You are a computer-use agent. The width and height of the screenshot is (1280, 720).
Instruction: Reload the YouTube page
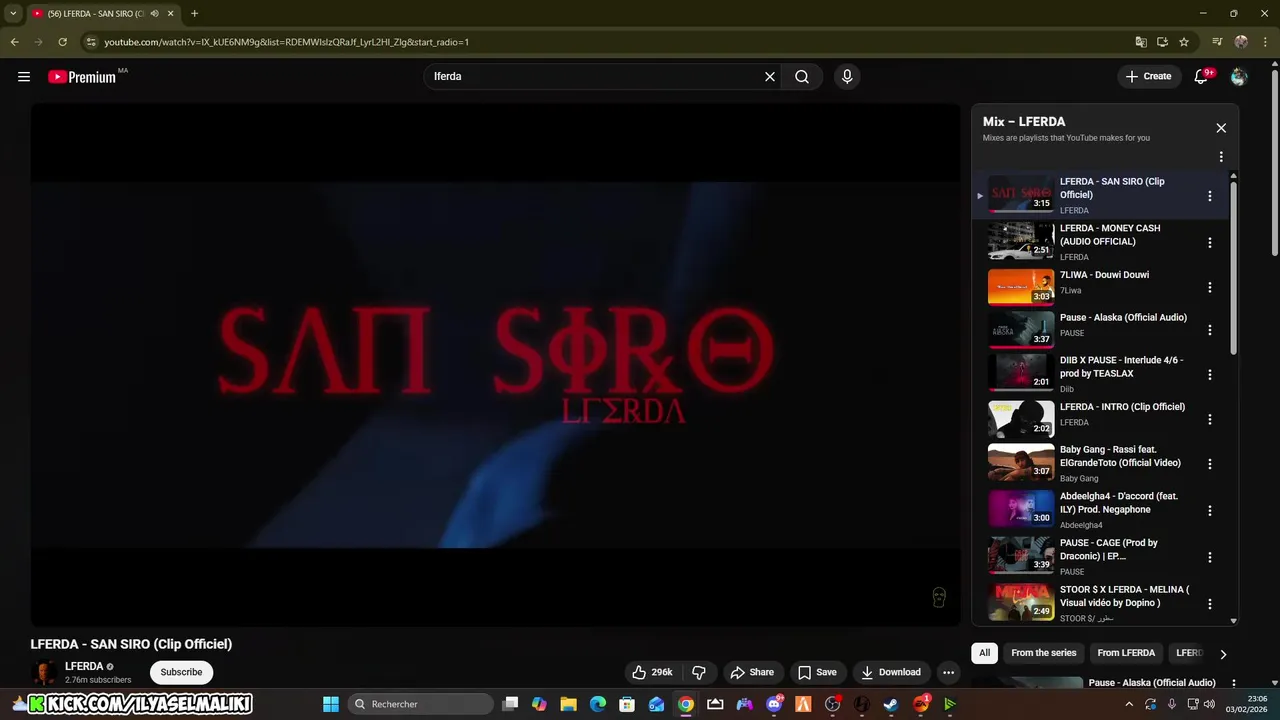click(x=62, y=42)
